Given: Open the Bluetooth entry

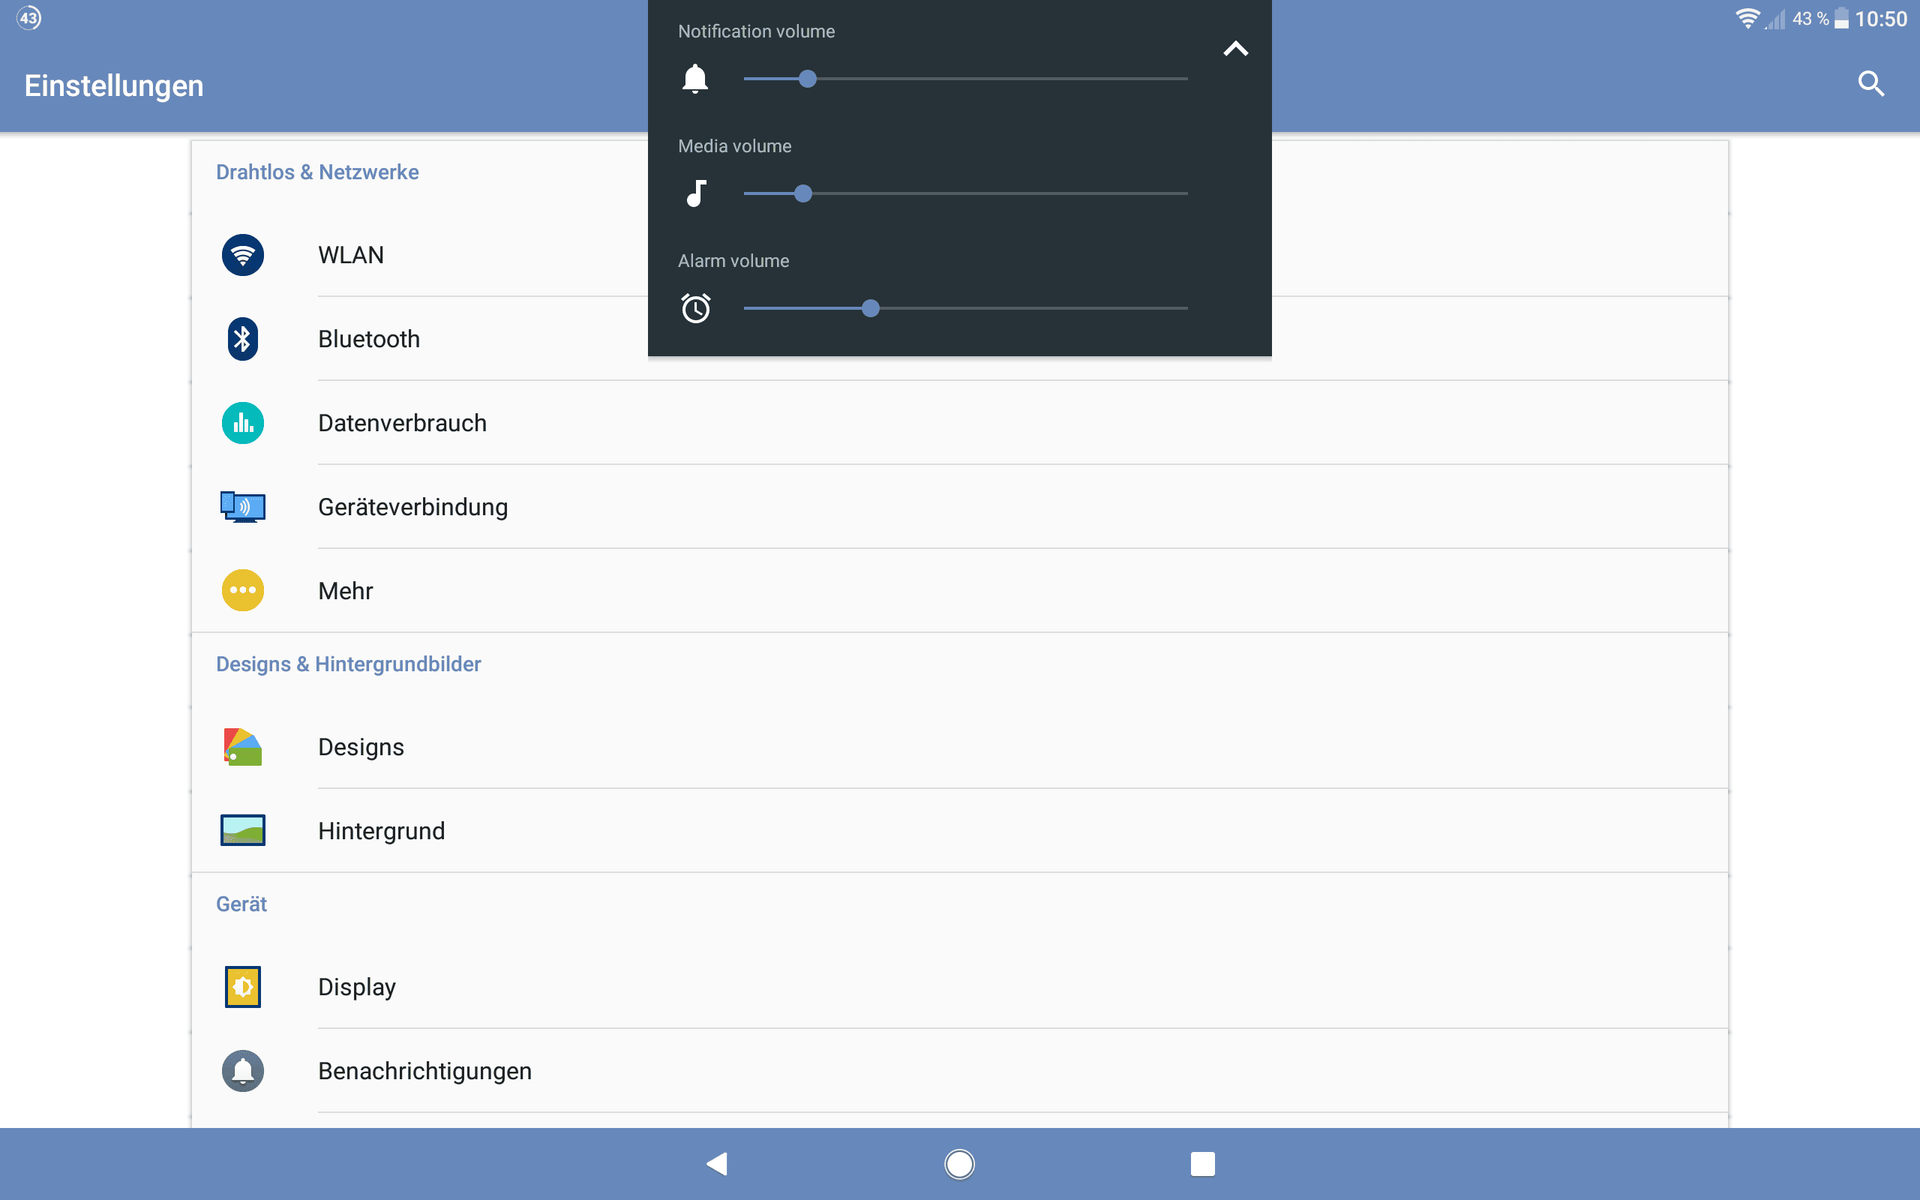Looking at the screenshot, I should click(x=960, y=339).
